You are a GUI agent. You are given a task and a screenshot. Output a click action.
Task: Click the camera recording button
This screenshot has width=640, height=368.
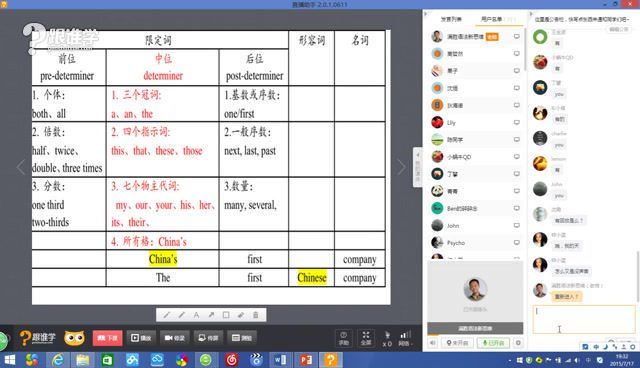tap(174, 338)
